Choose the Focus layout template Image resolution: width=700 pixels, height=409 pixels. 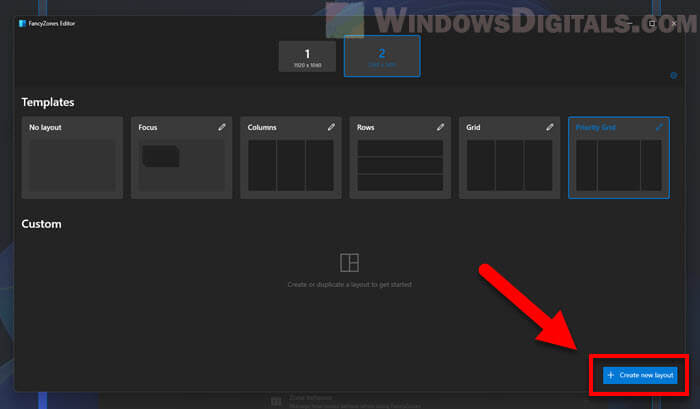point(182,158)
